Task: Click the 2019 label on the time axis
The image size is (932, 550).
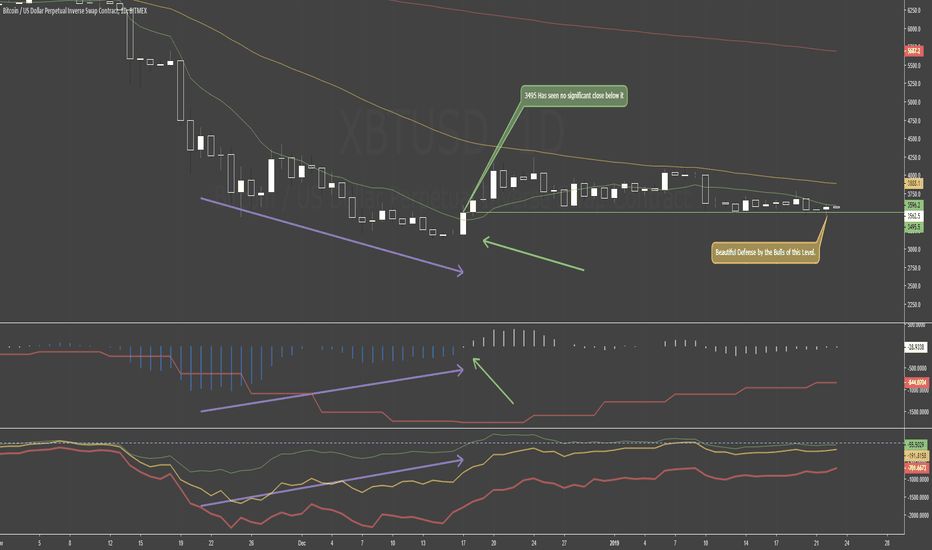Action: pos(615,543)
